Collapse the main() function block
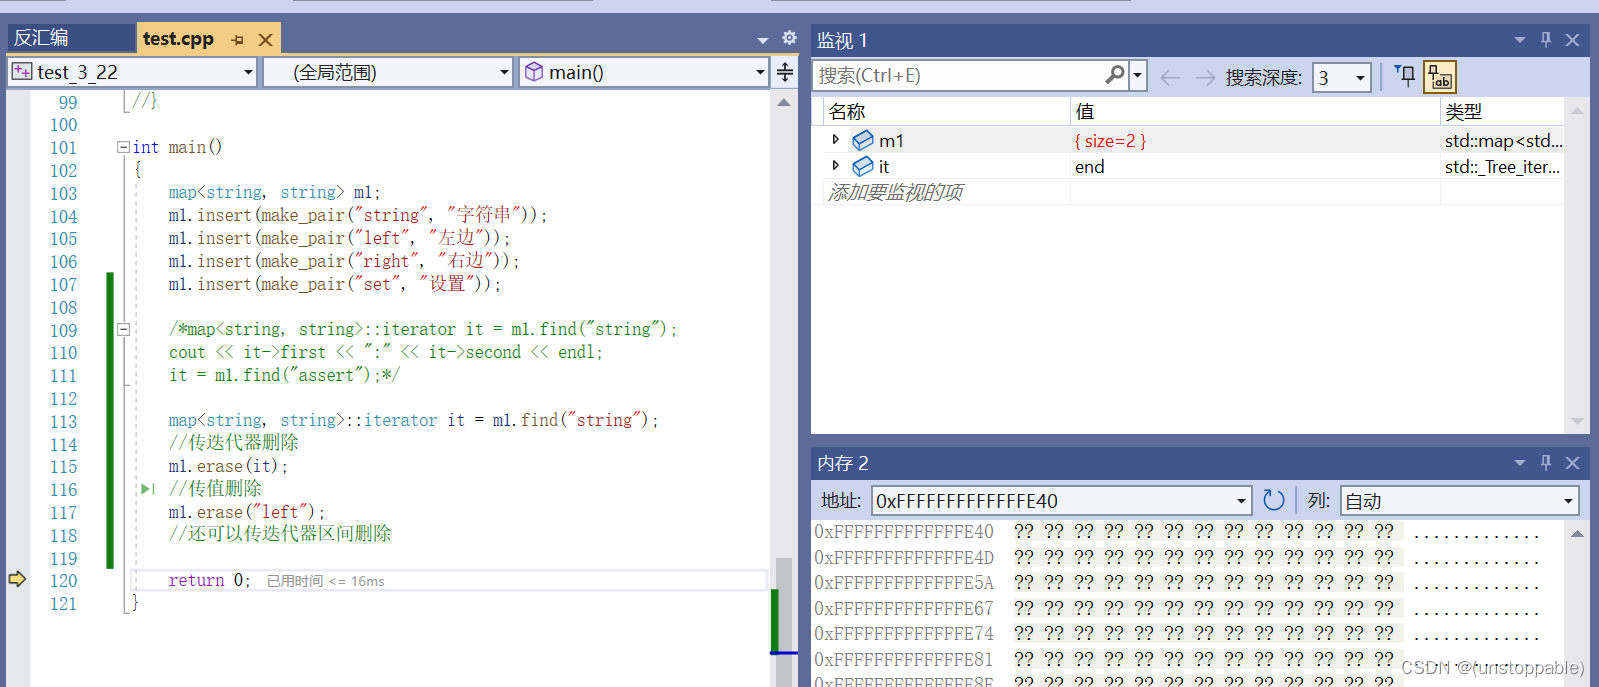The height and width of the screenshot is (687, 1599). click(x=123, y=147)
